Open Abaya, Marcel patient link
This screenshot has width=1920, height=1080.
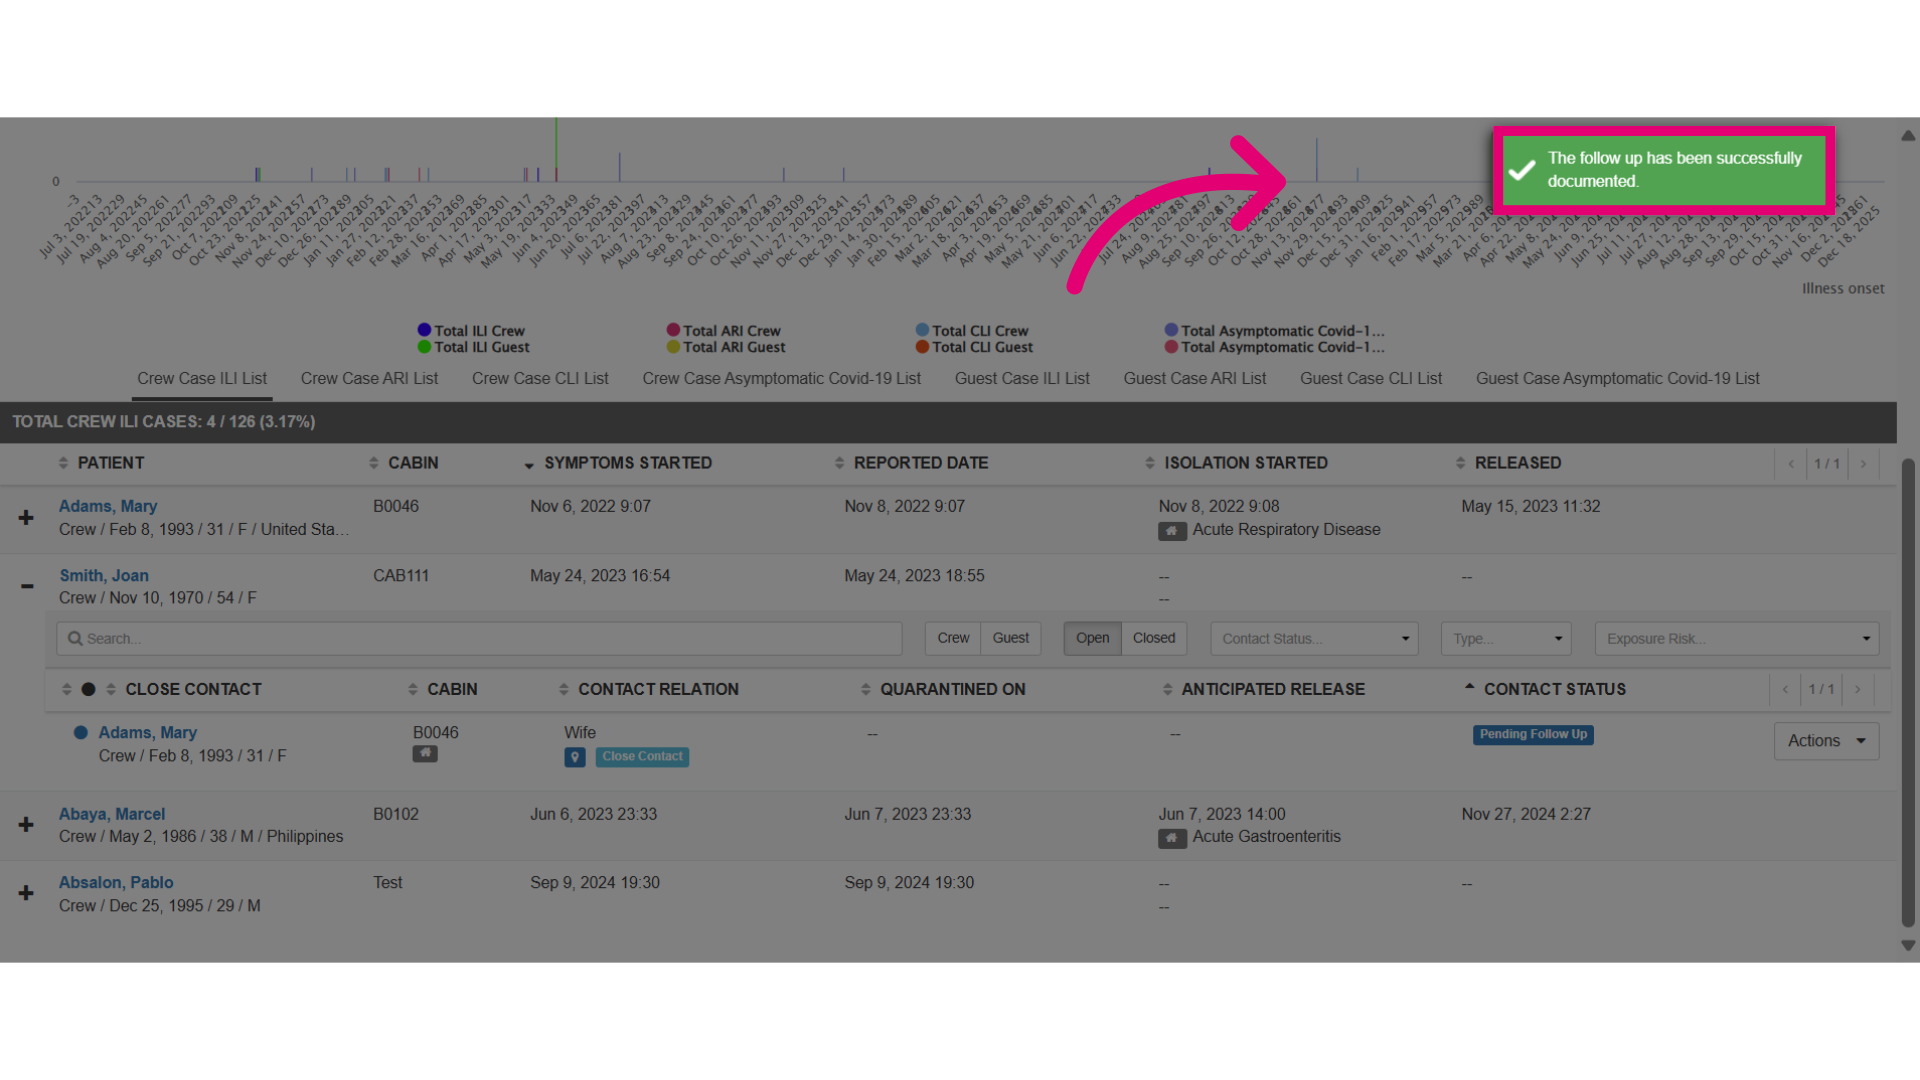coord(112,815)
